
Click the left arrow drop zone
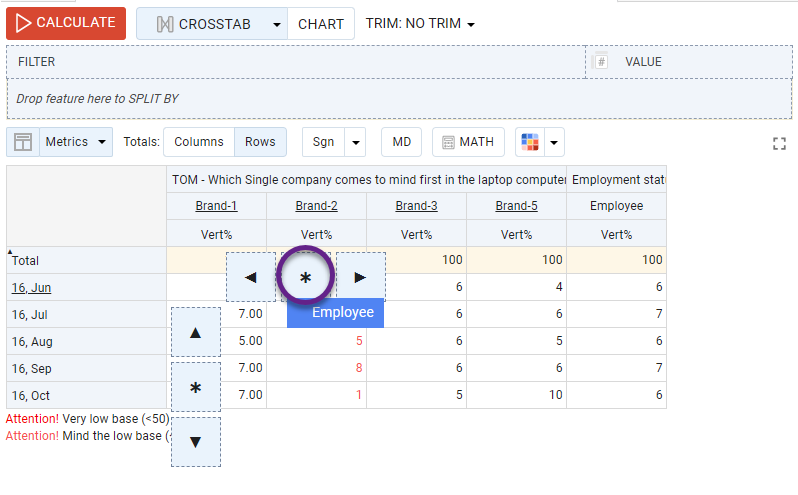[x=251, y=277]
